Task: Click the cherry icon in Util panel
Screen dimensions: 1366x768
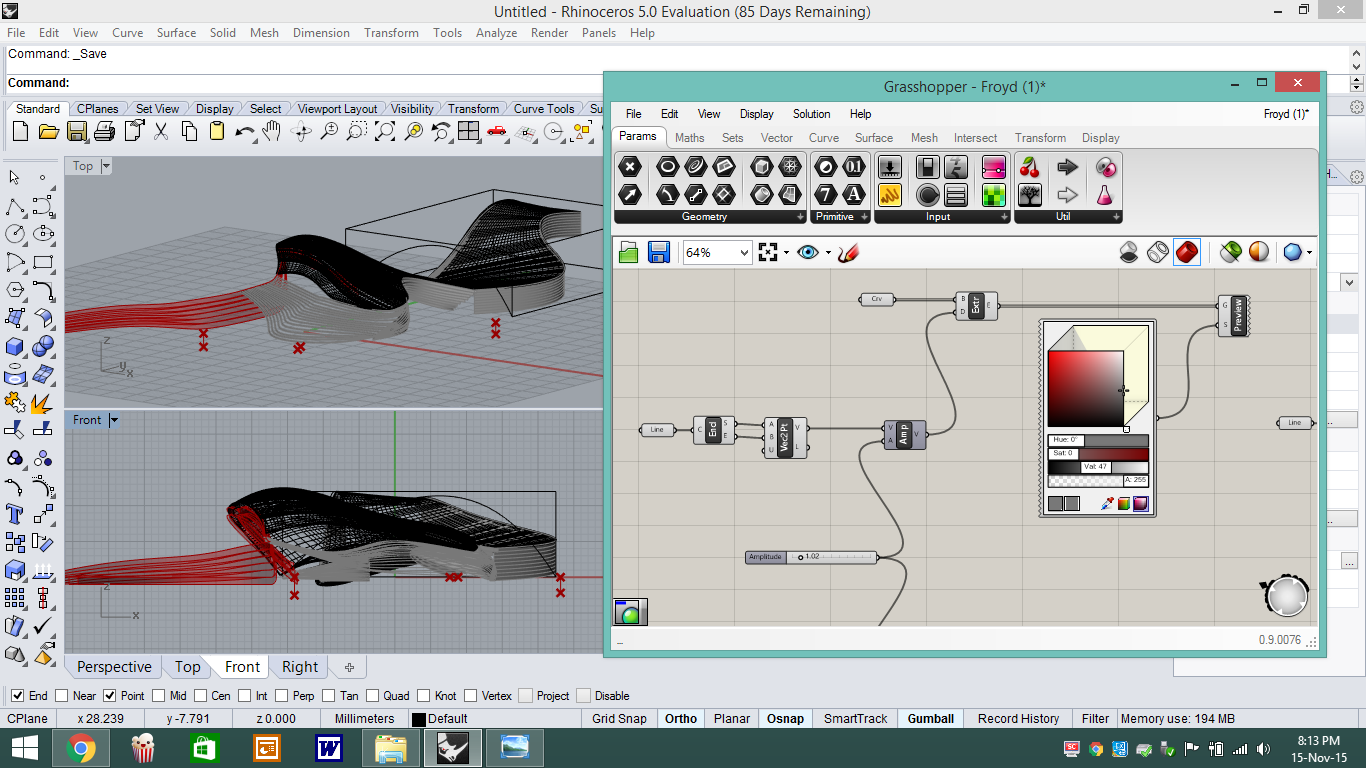Action: [x=1030, y=167]
